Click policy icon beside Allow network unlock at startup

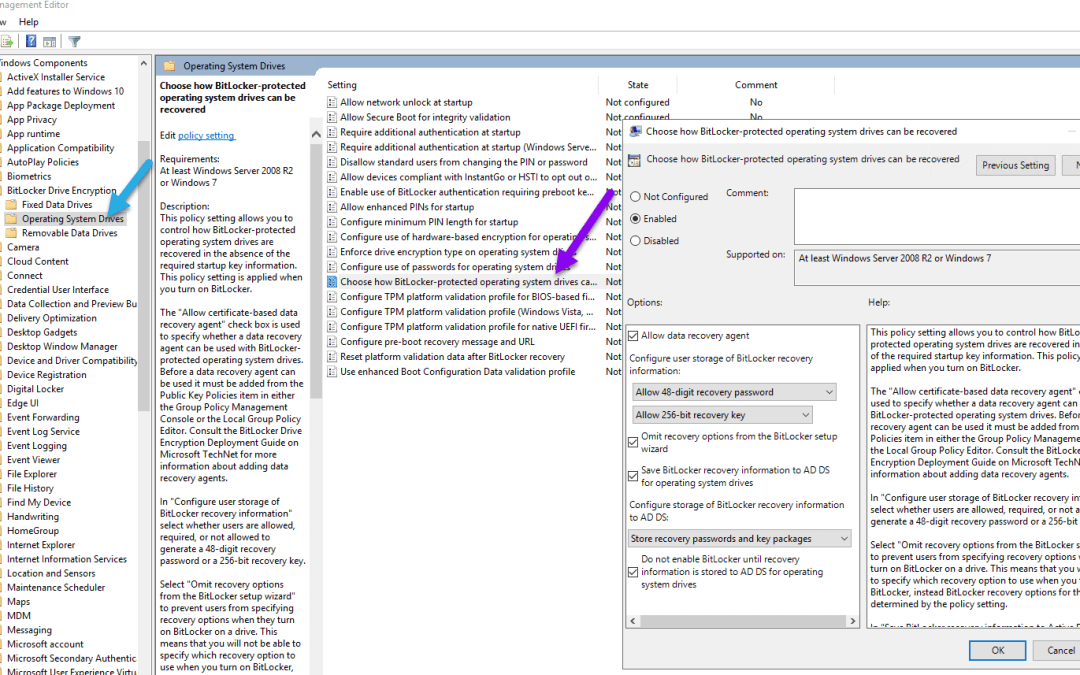332,102
